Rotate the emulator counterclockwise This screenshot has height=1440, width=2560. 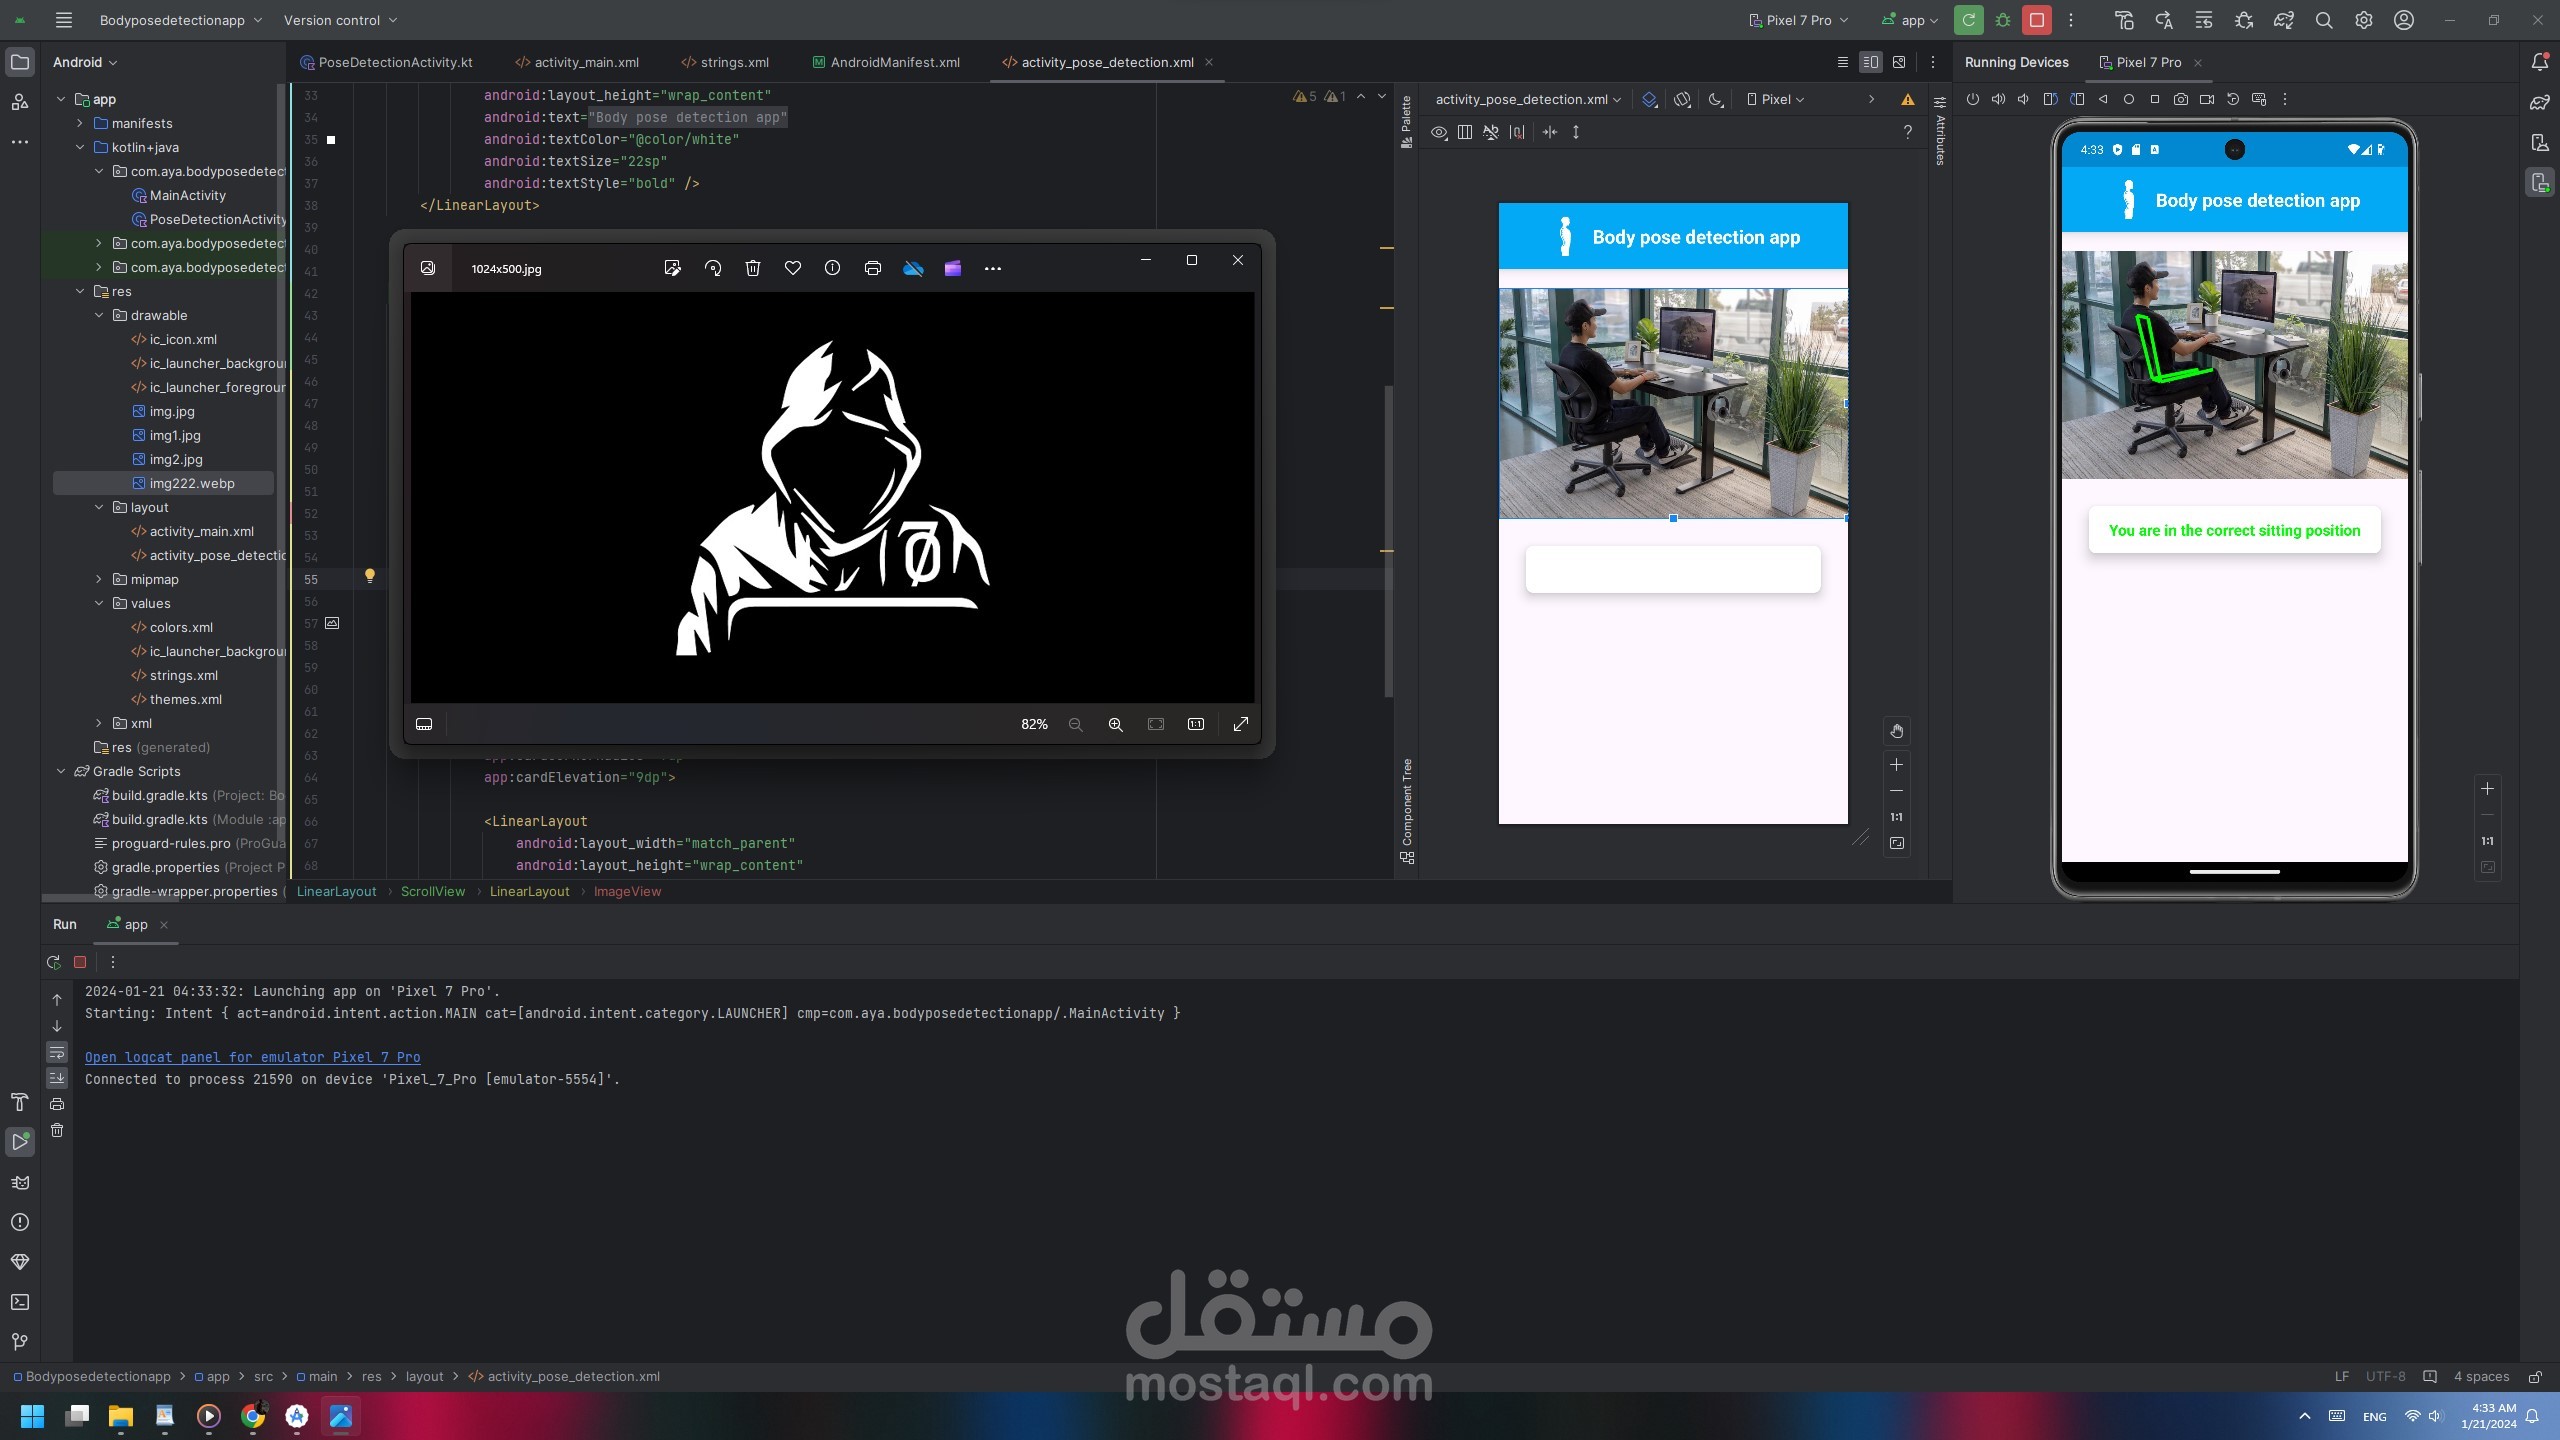(2051, 99)
